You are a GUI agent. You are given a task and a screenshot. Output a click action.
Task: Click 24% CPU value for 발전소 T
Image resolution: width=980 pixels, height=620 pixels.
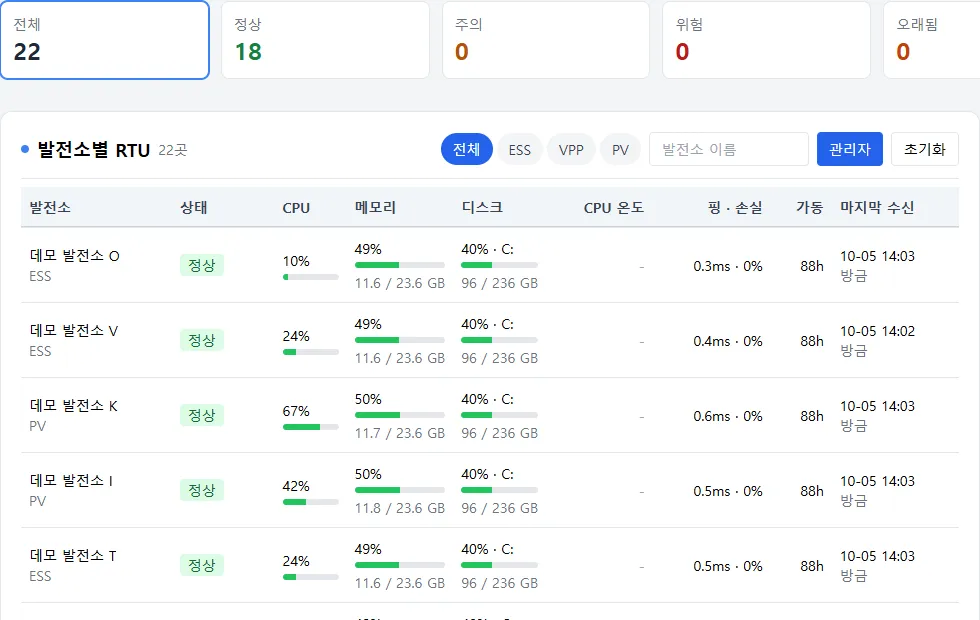point(296,561)
